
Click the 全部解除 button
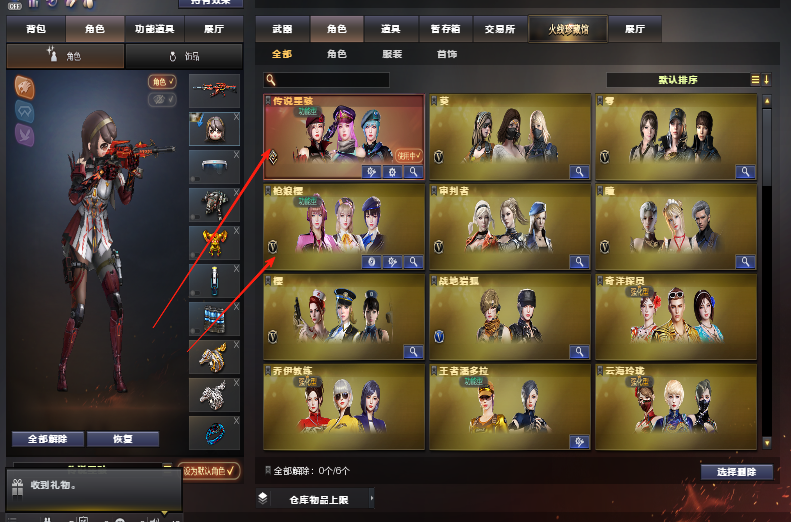[47, 439]
